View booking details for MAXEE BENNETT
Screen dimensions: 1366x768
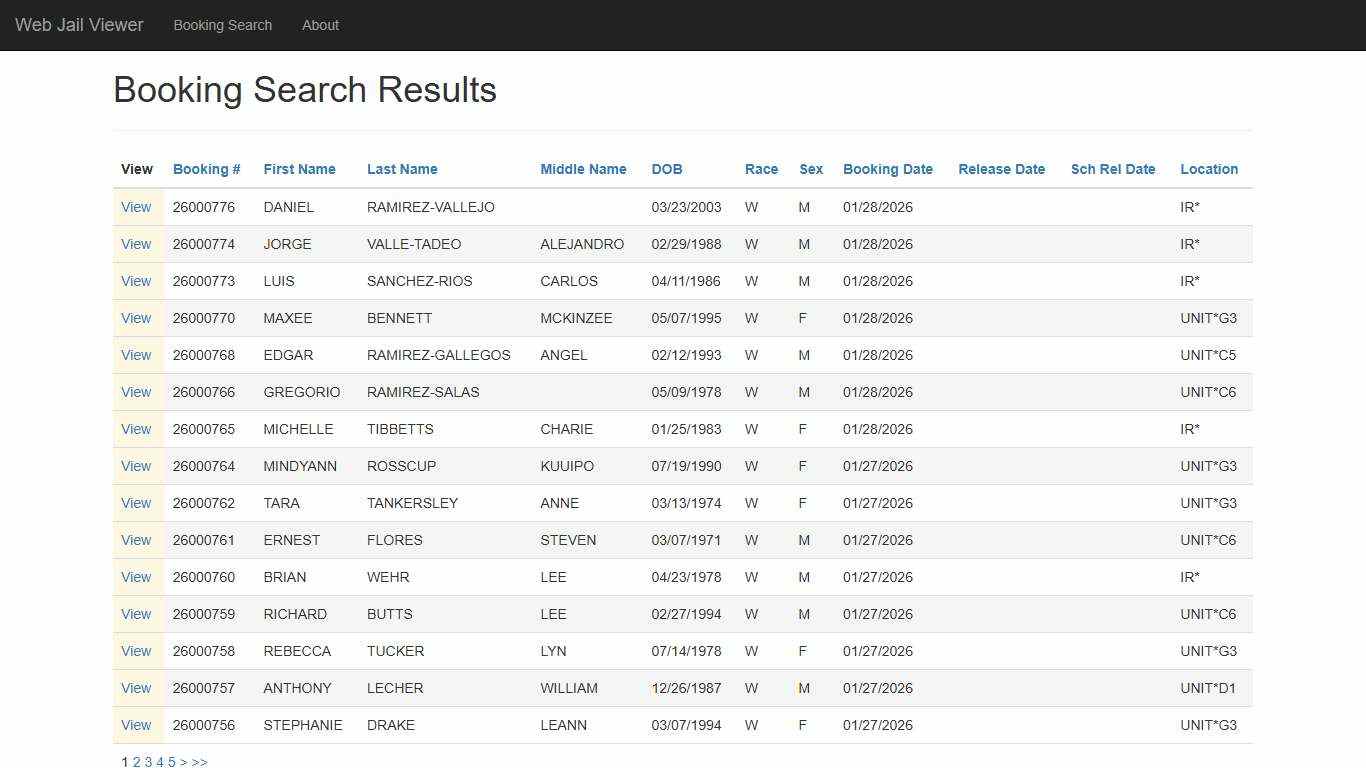pyautogui.click(x=136, y=318)
